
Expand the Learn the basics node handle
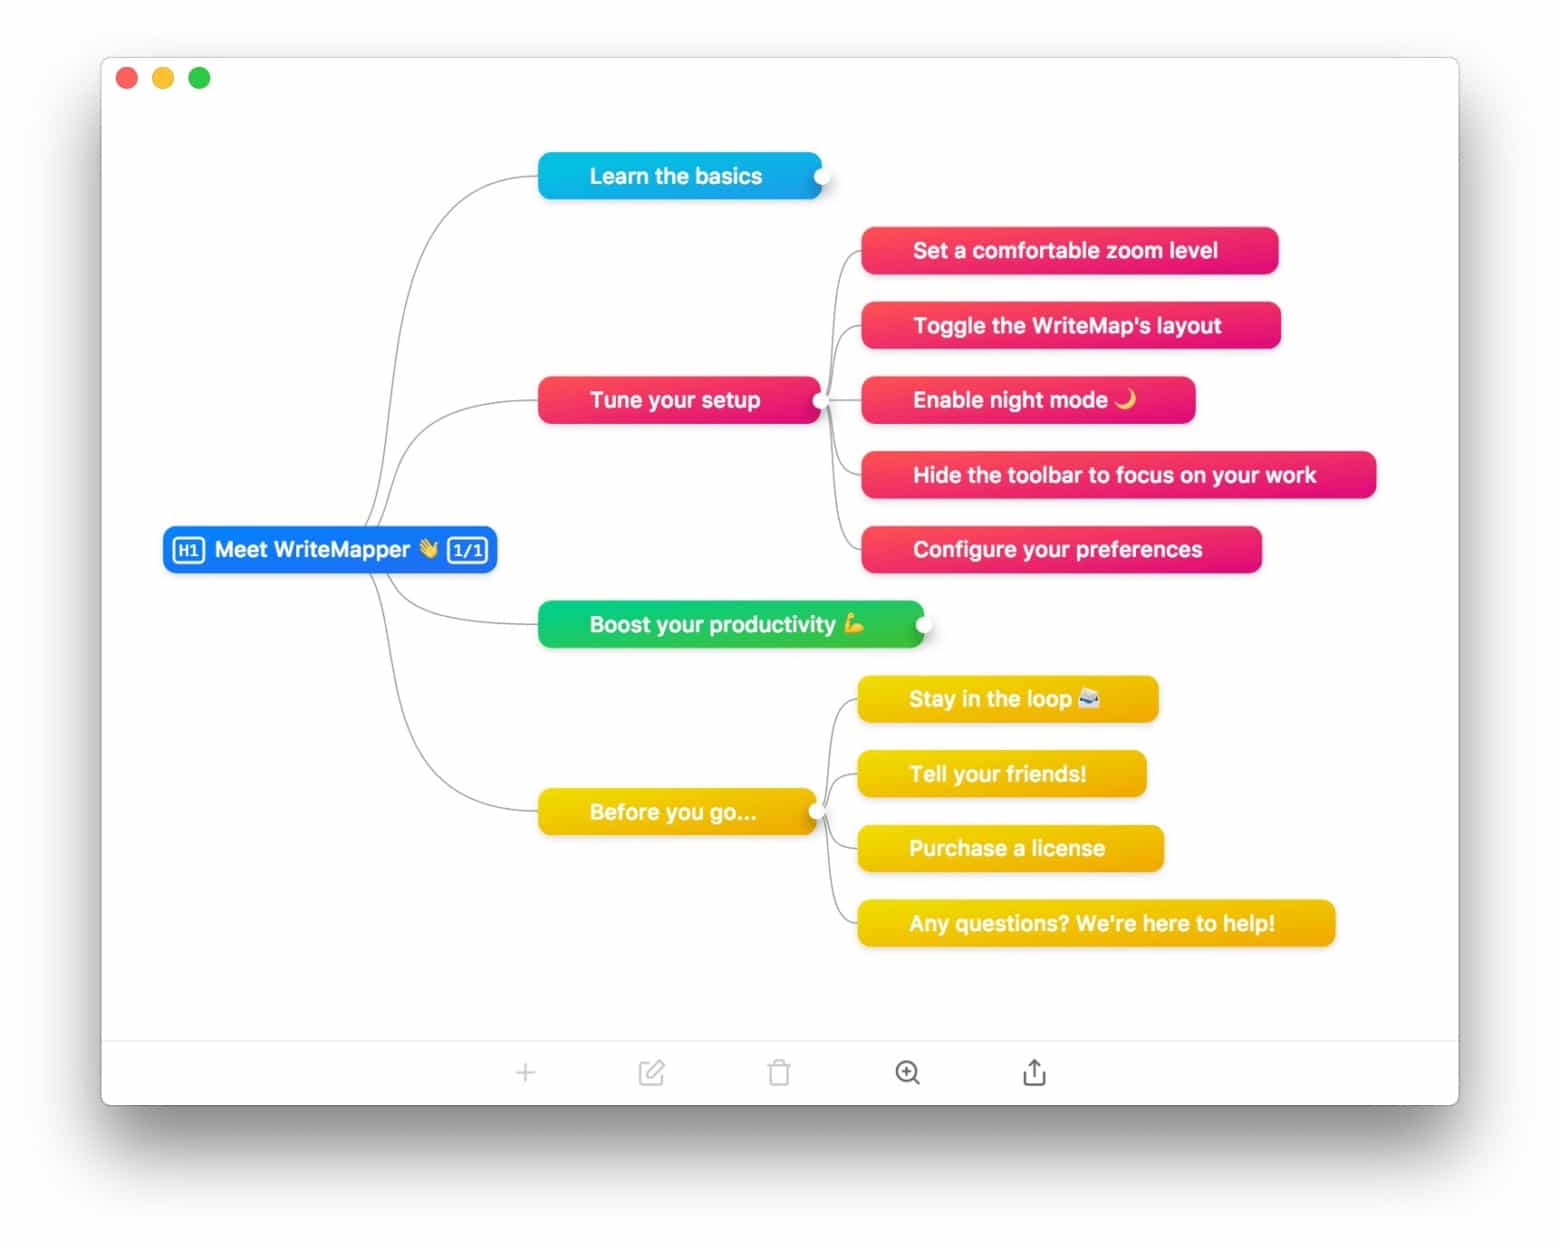[x=822, y=177]
